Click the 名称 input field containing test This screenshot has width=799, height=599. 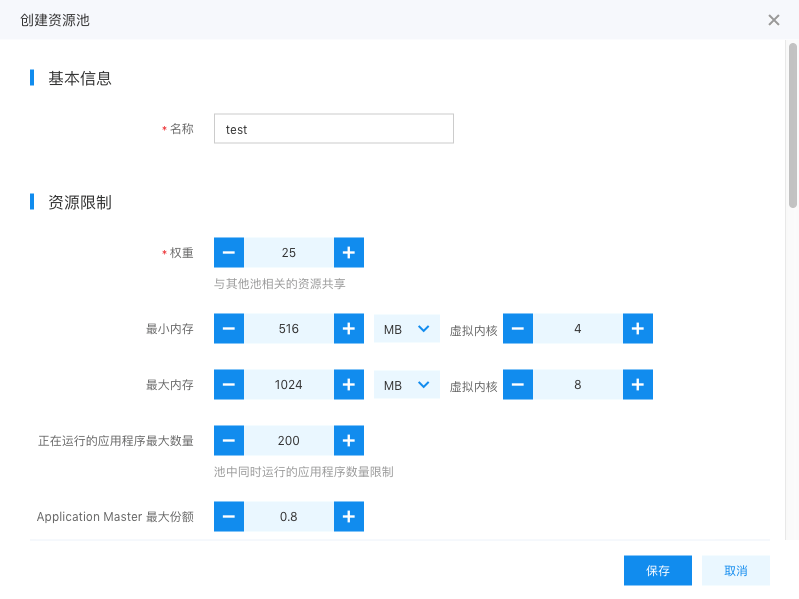point(334,128)
